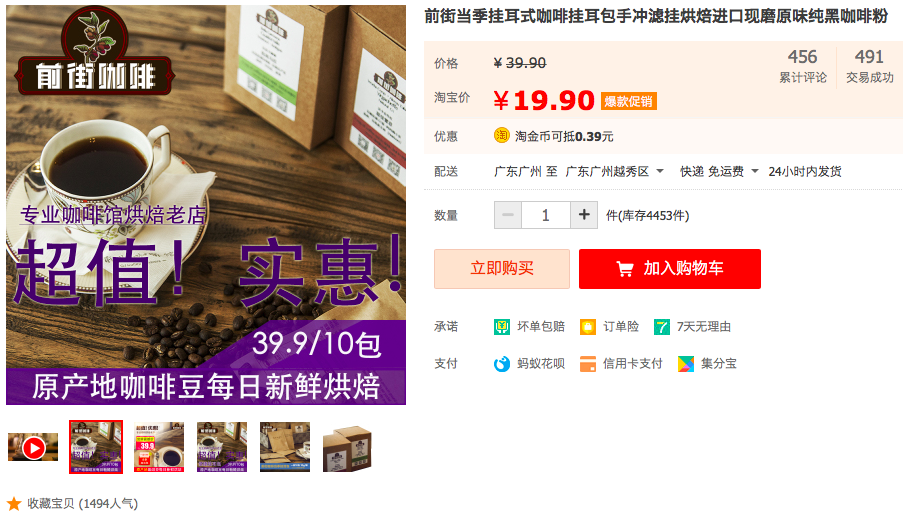Image resolution: width=903 pixels, height=515 pixels.
Task: Select the cardboard box product thumbnail
Action: coord(347,448)
